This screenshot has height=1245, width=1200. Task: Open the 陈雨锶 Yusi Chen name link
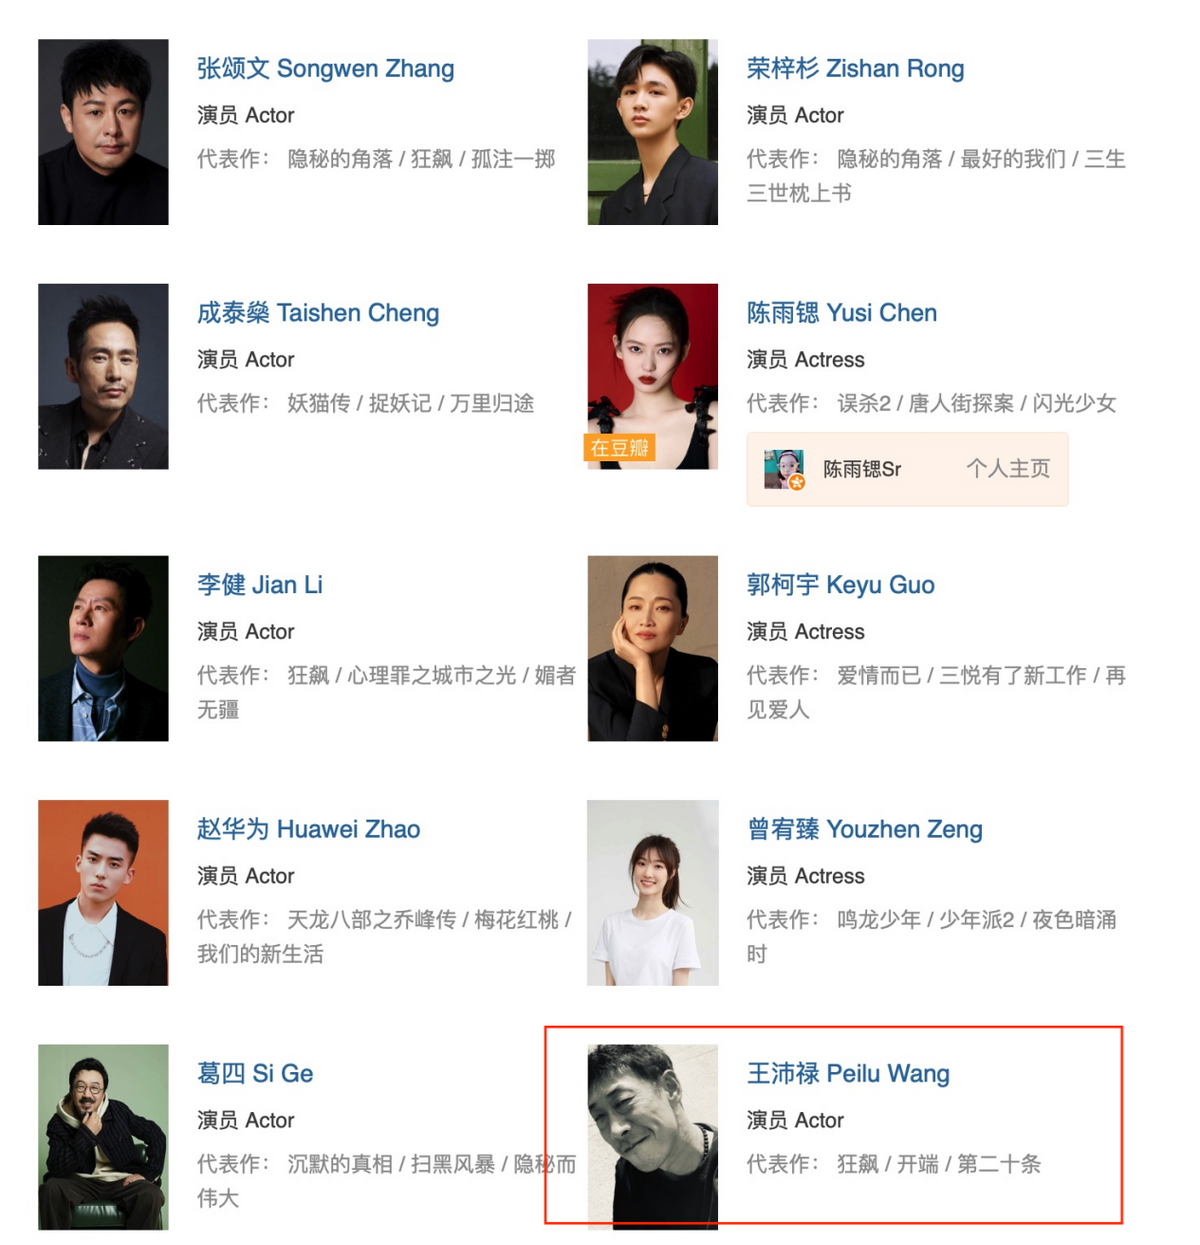[842, 313]
